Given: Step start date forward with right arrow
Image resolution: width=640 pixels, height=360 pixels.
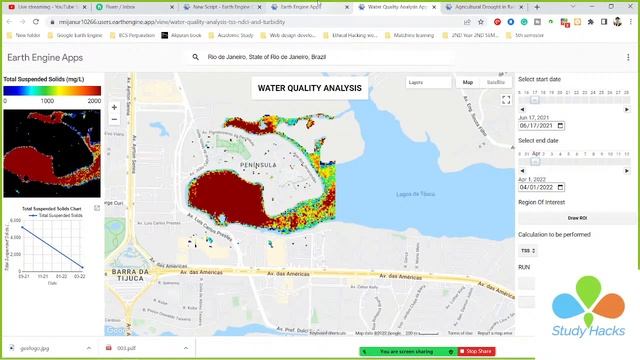Looking at the screenshot, I should coord(627,109).
